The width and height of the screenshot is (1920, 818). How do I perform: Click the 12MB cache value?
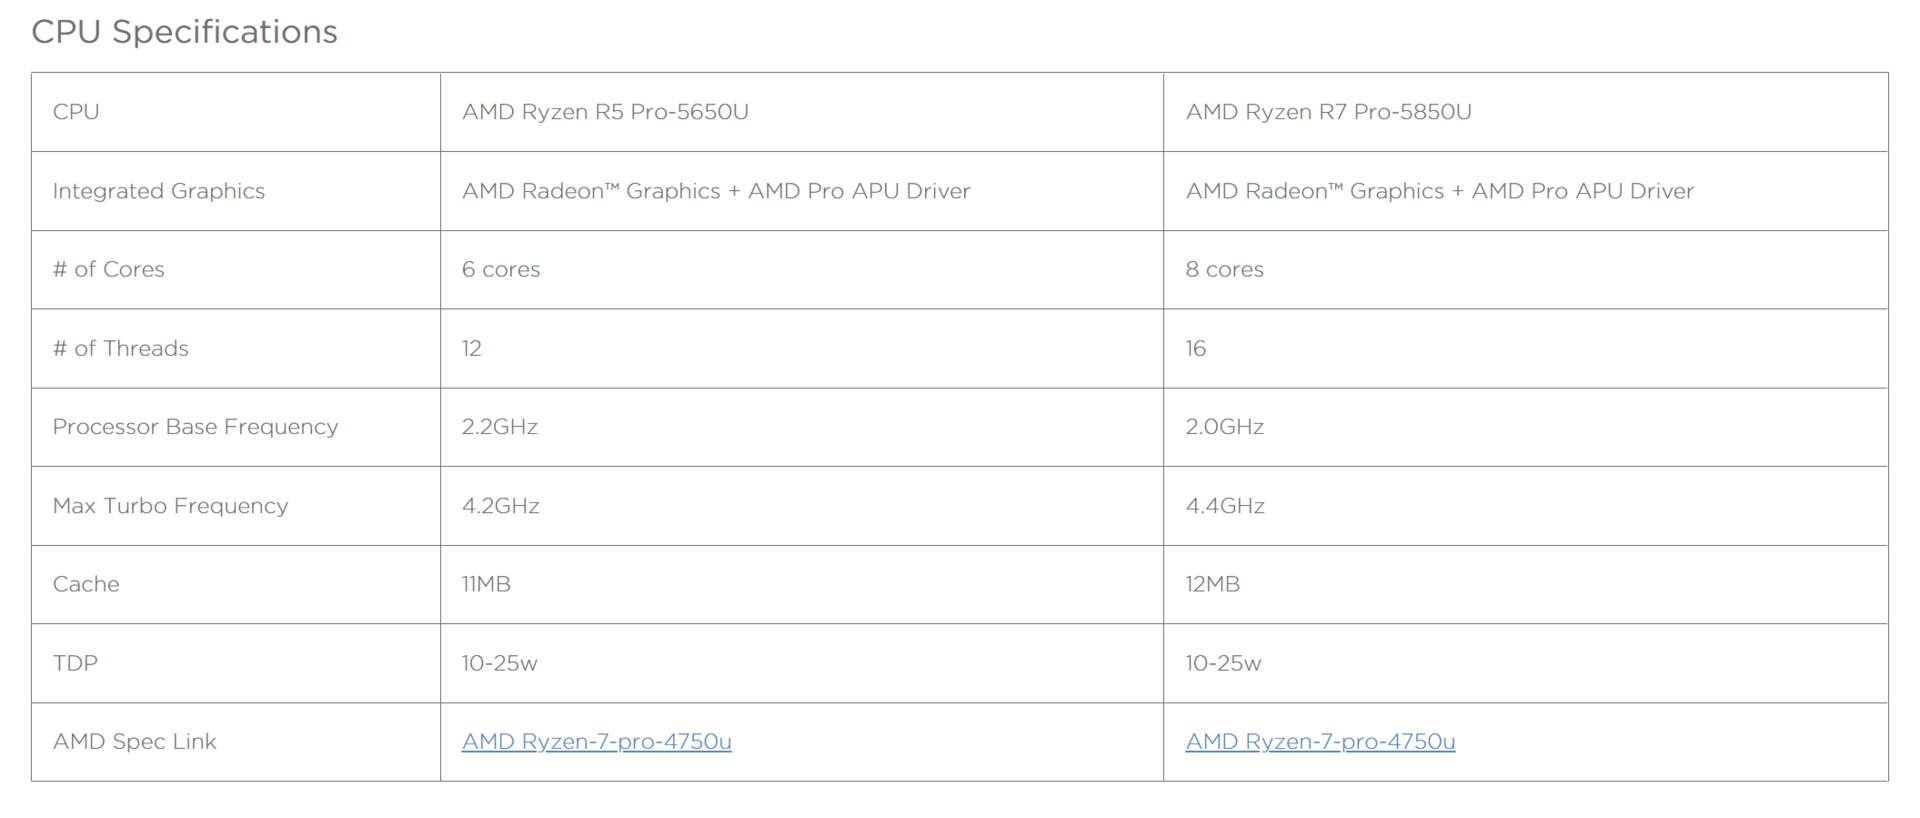tap(1212, 584)
